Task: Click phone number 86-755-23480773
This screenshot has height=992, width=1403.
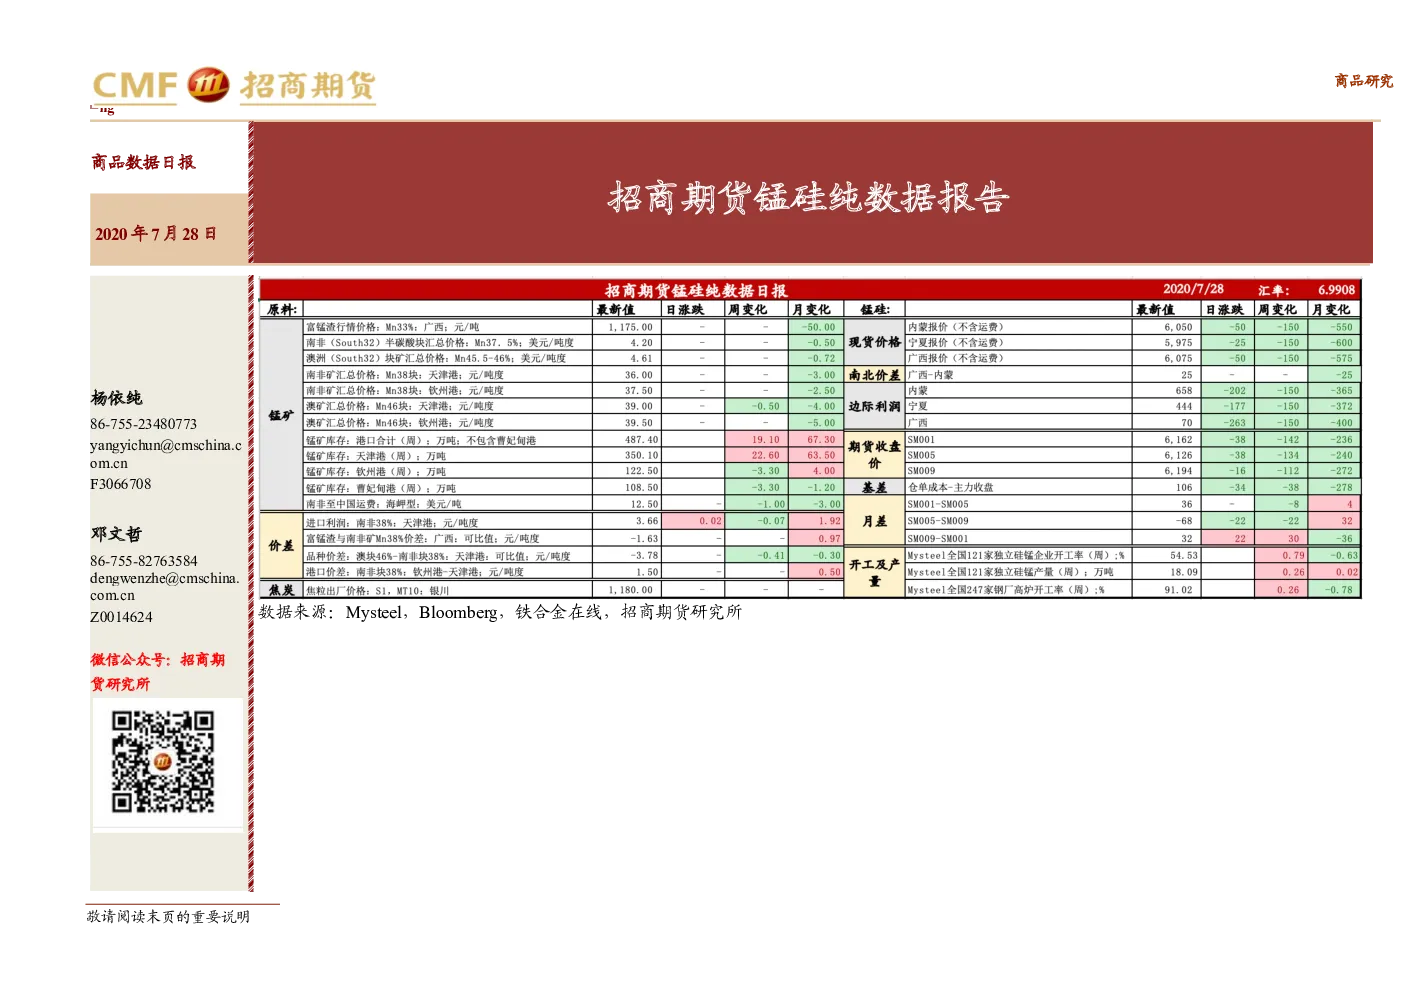Action: (x=143, y=424)
